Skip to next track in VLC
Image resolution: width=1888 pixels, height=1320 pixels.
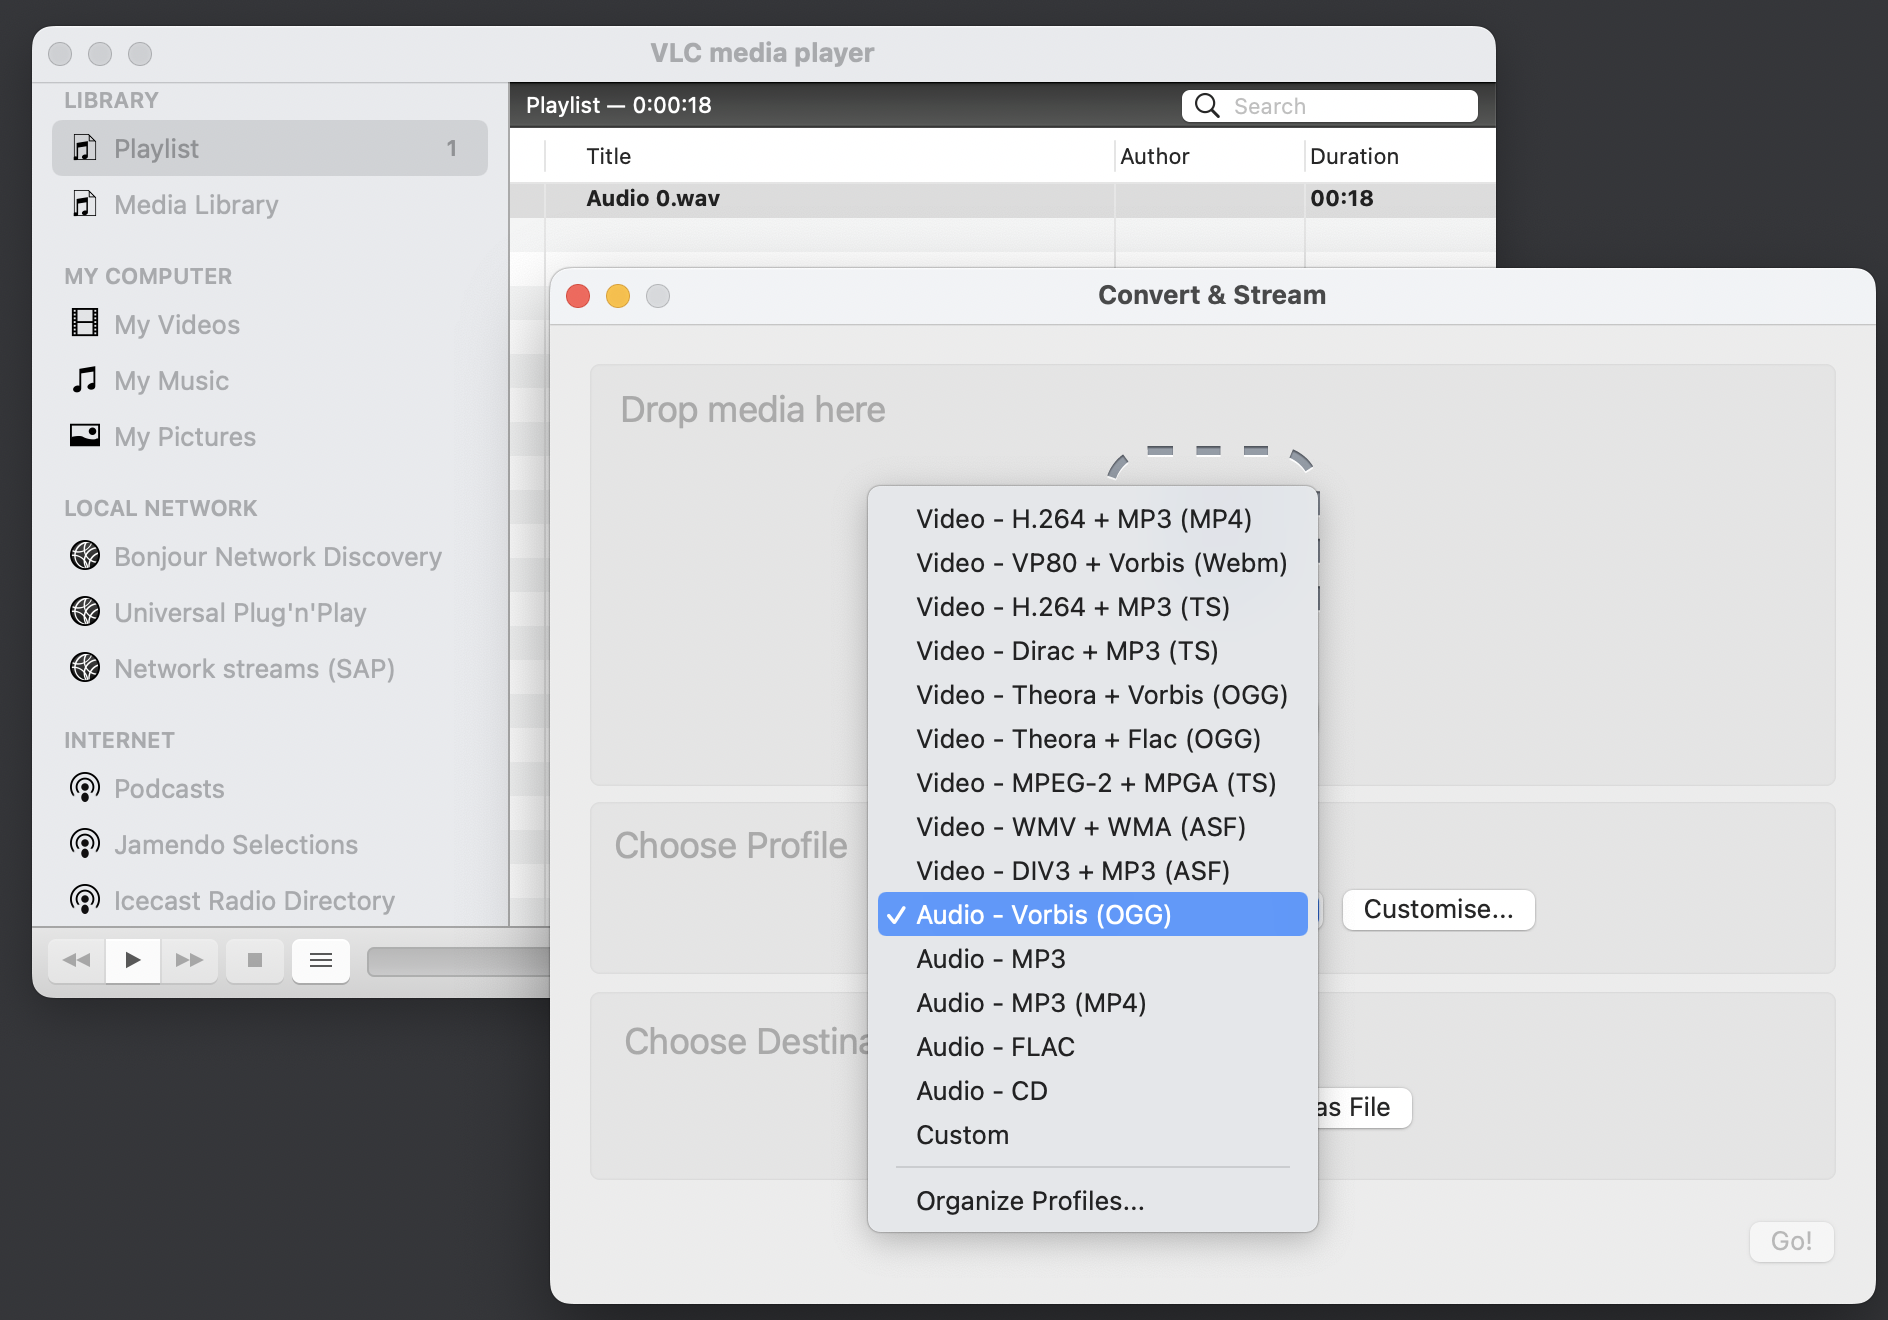click(x=189, y=961)
